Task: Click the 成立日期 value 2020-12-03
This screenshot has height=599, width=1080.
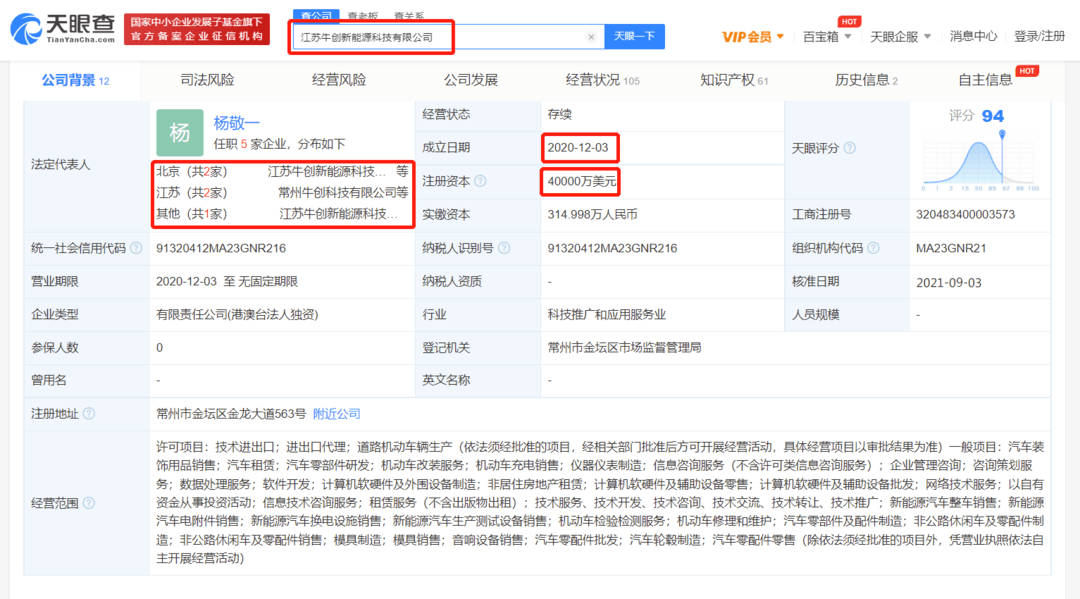Action: click(578, 147)
